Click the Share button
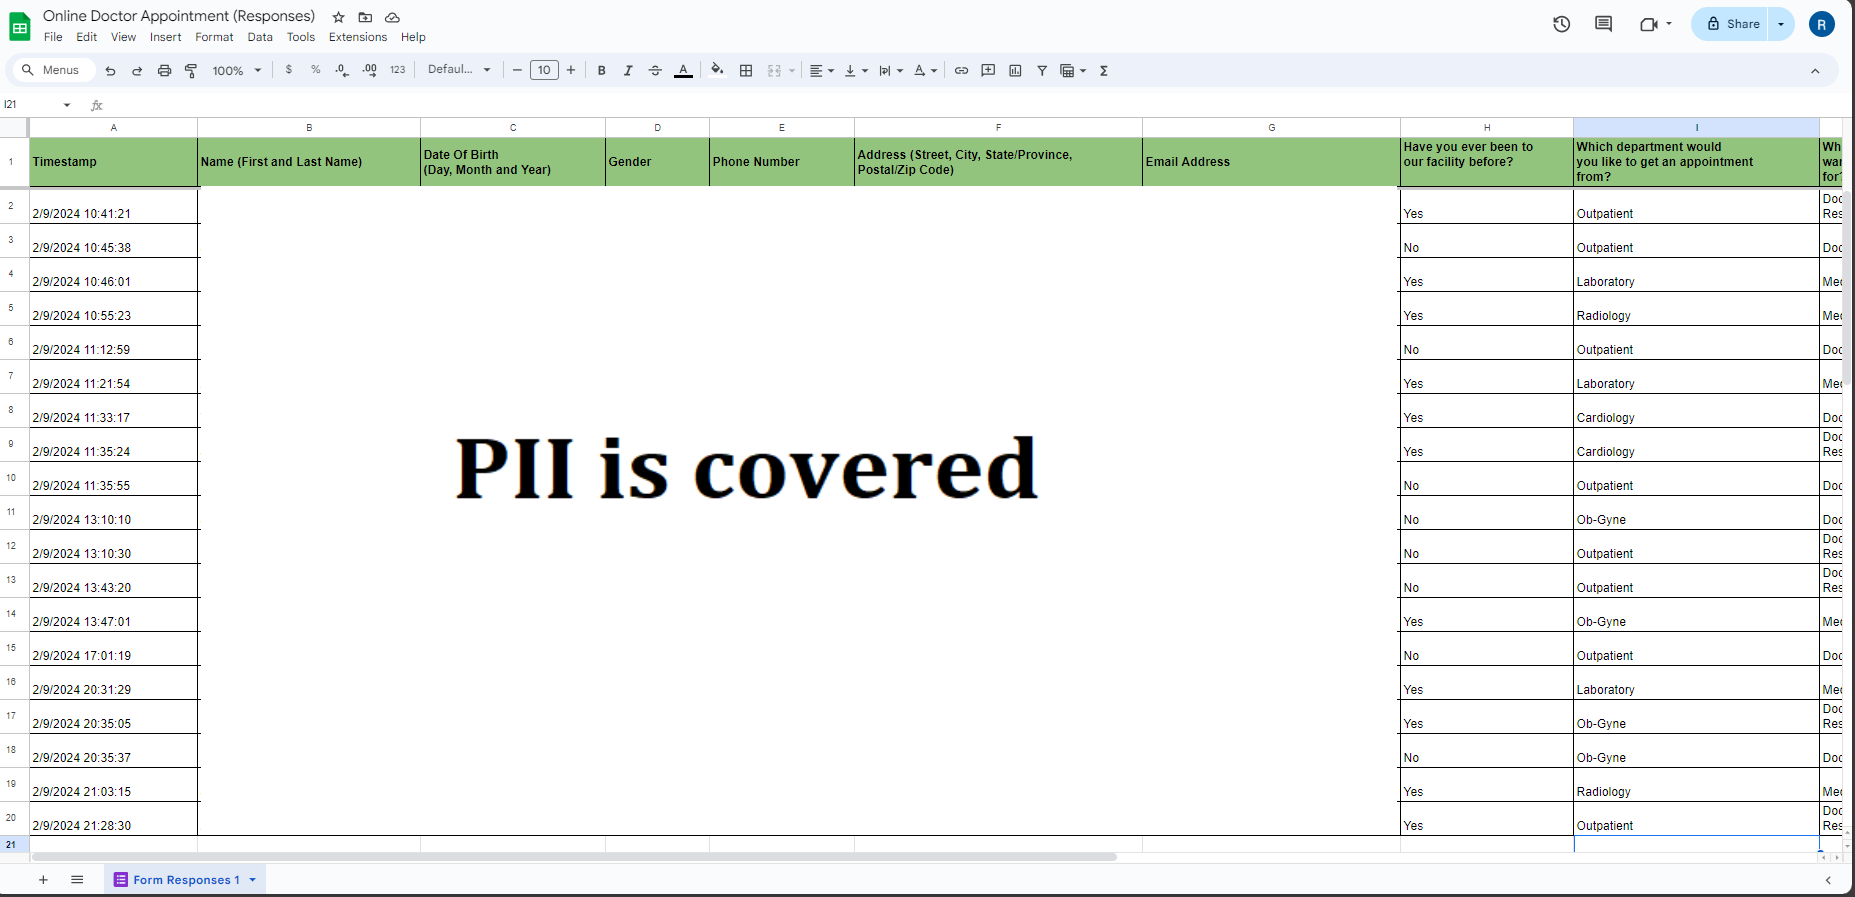This screenshot has width=1855, height=897. click(x=1732, y=24)
